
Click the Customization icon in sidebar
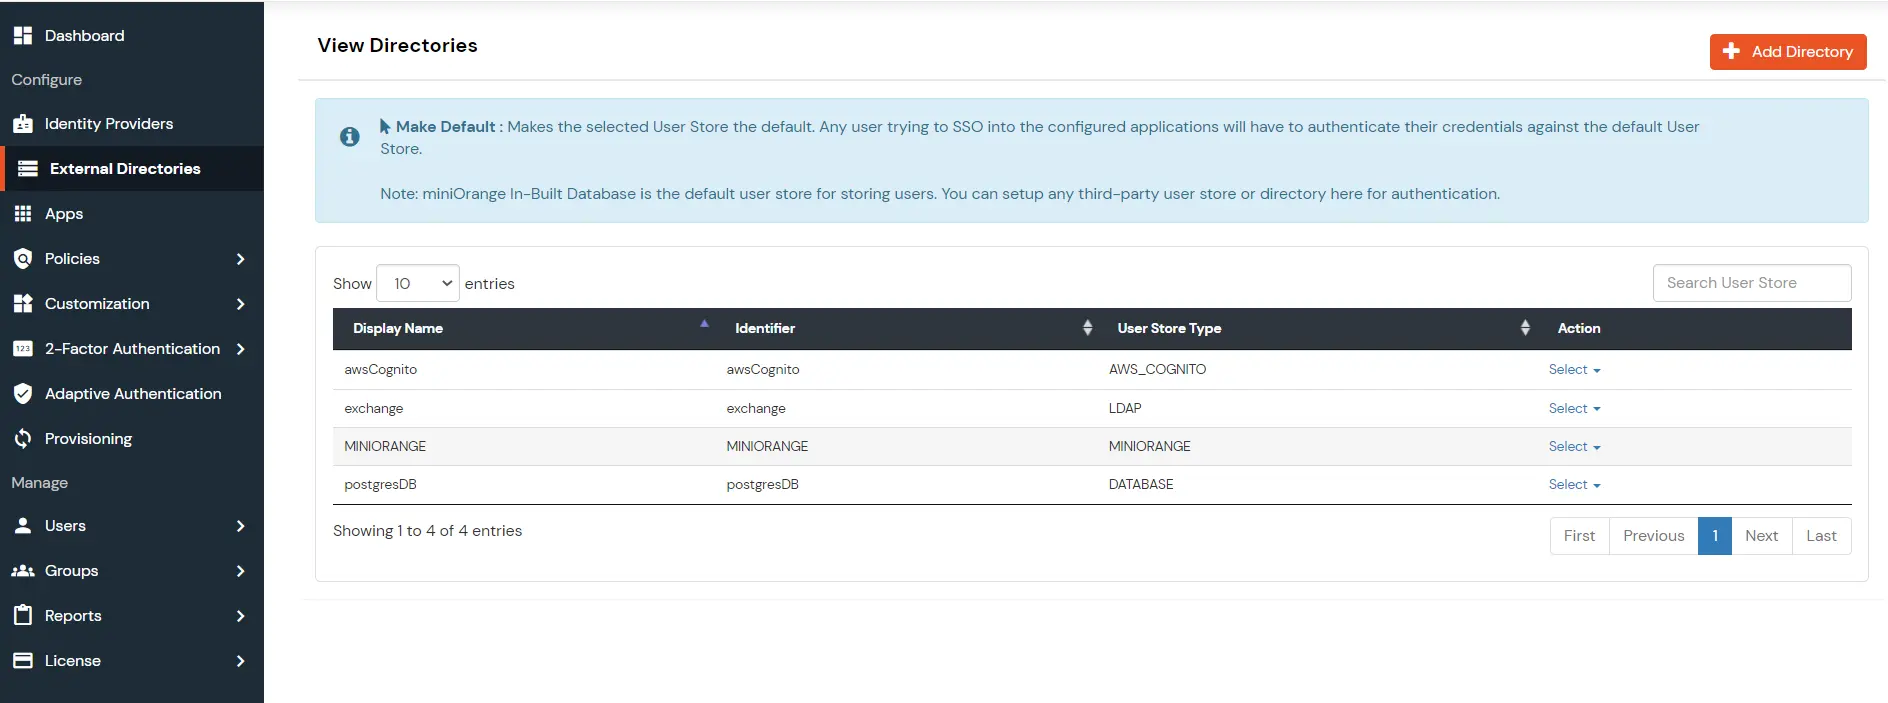coord(23,304)
